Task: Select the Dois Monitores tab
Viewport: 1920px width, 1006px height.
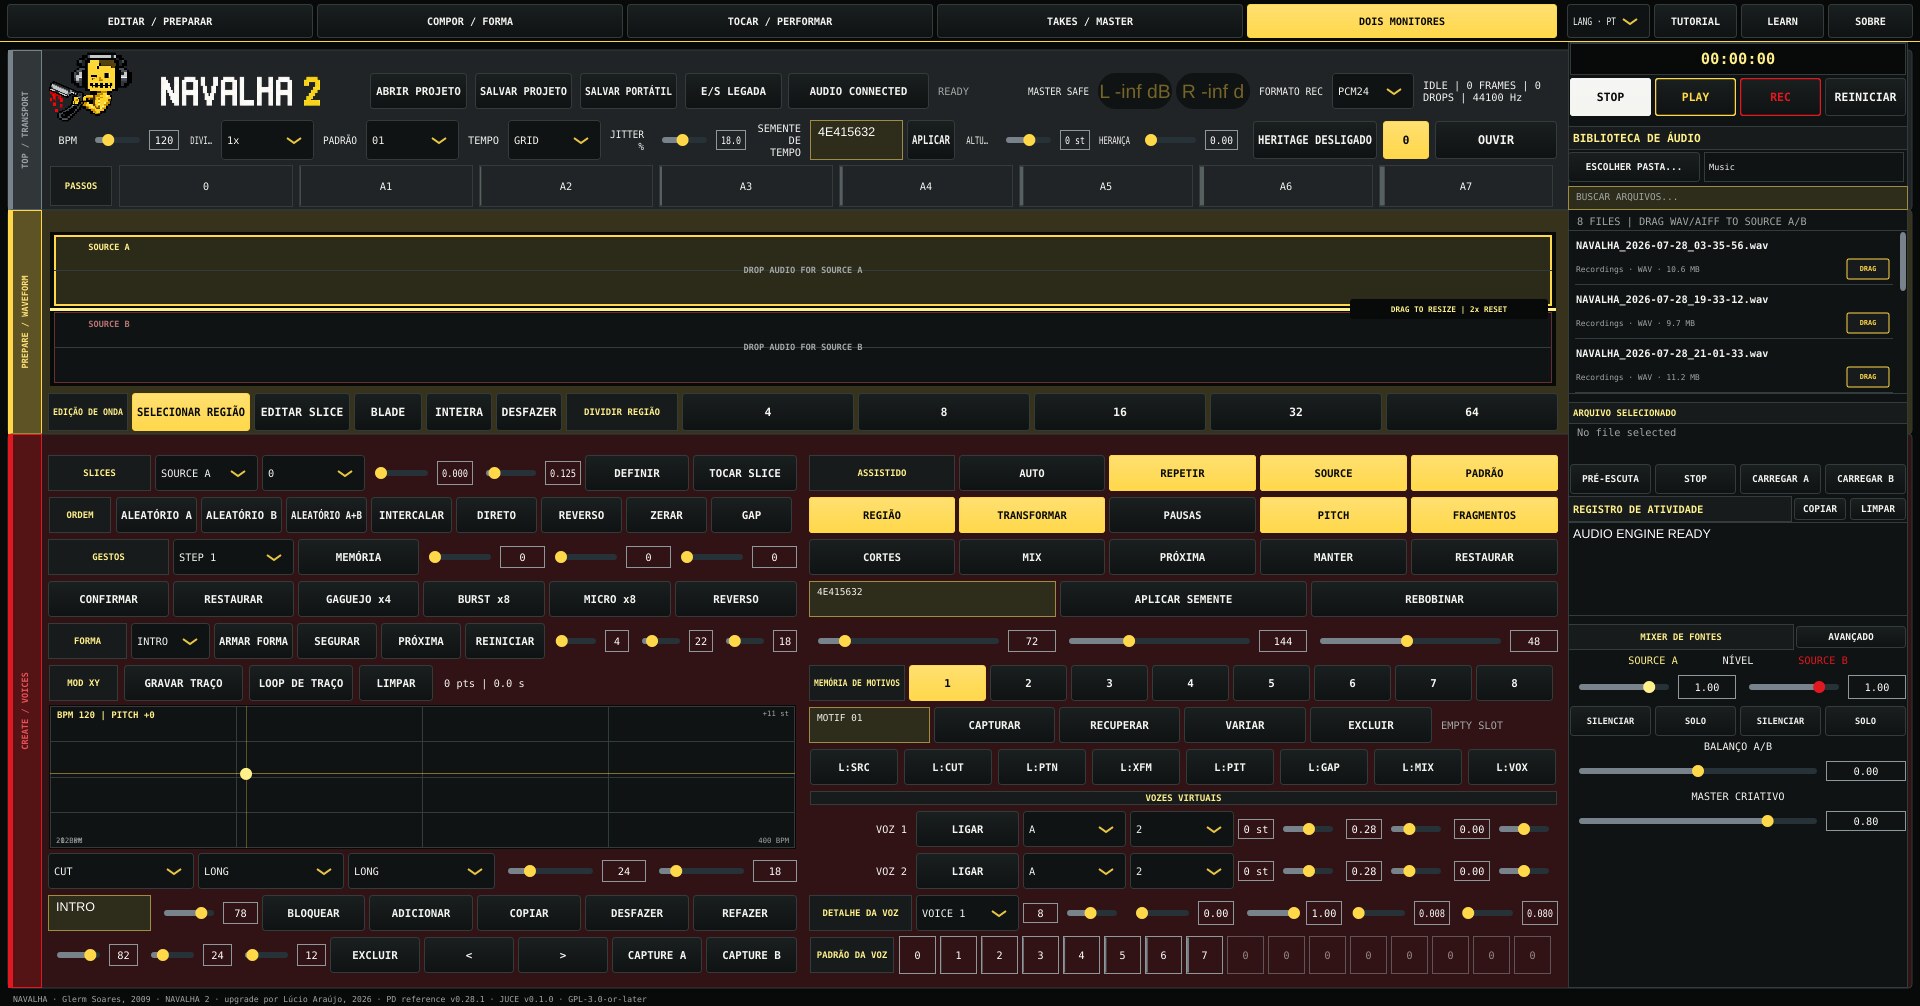Action: 1401,21
